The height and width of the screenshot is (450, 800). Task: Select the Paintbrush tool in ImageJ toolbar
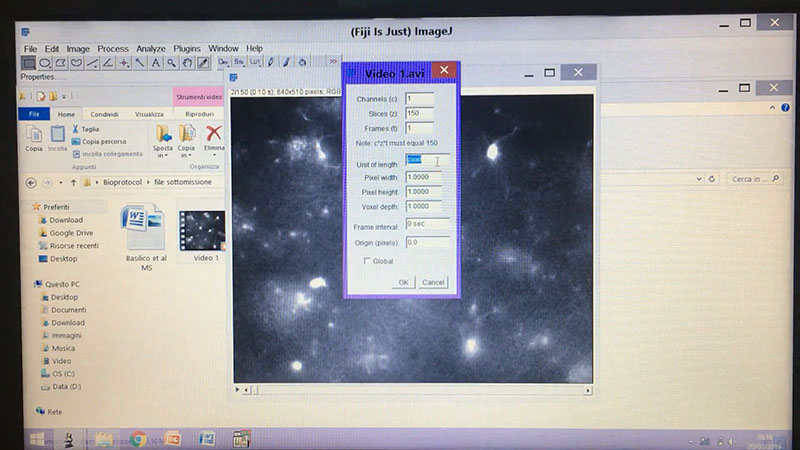pyautogui.click(x=287, y=62)
